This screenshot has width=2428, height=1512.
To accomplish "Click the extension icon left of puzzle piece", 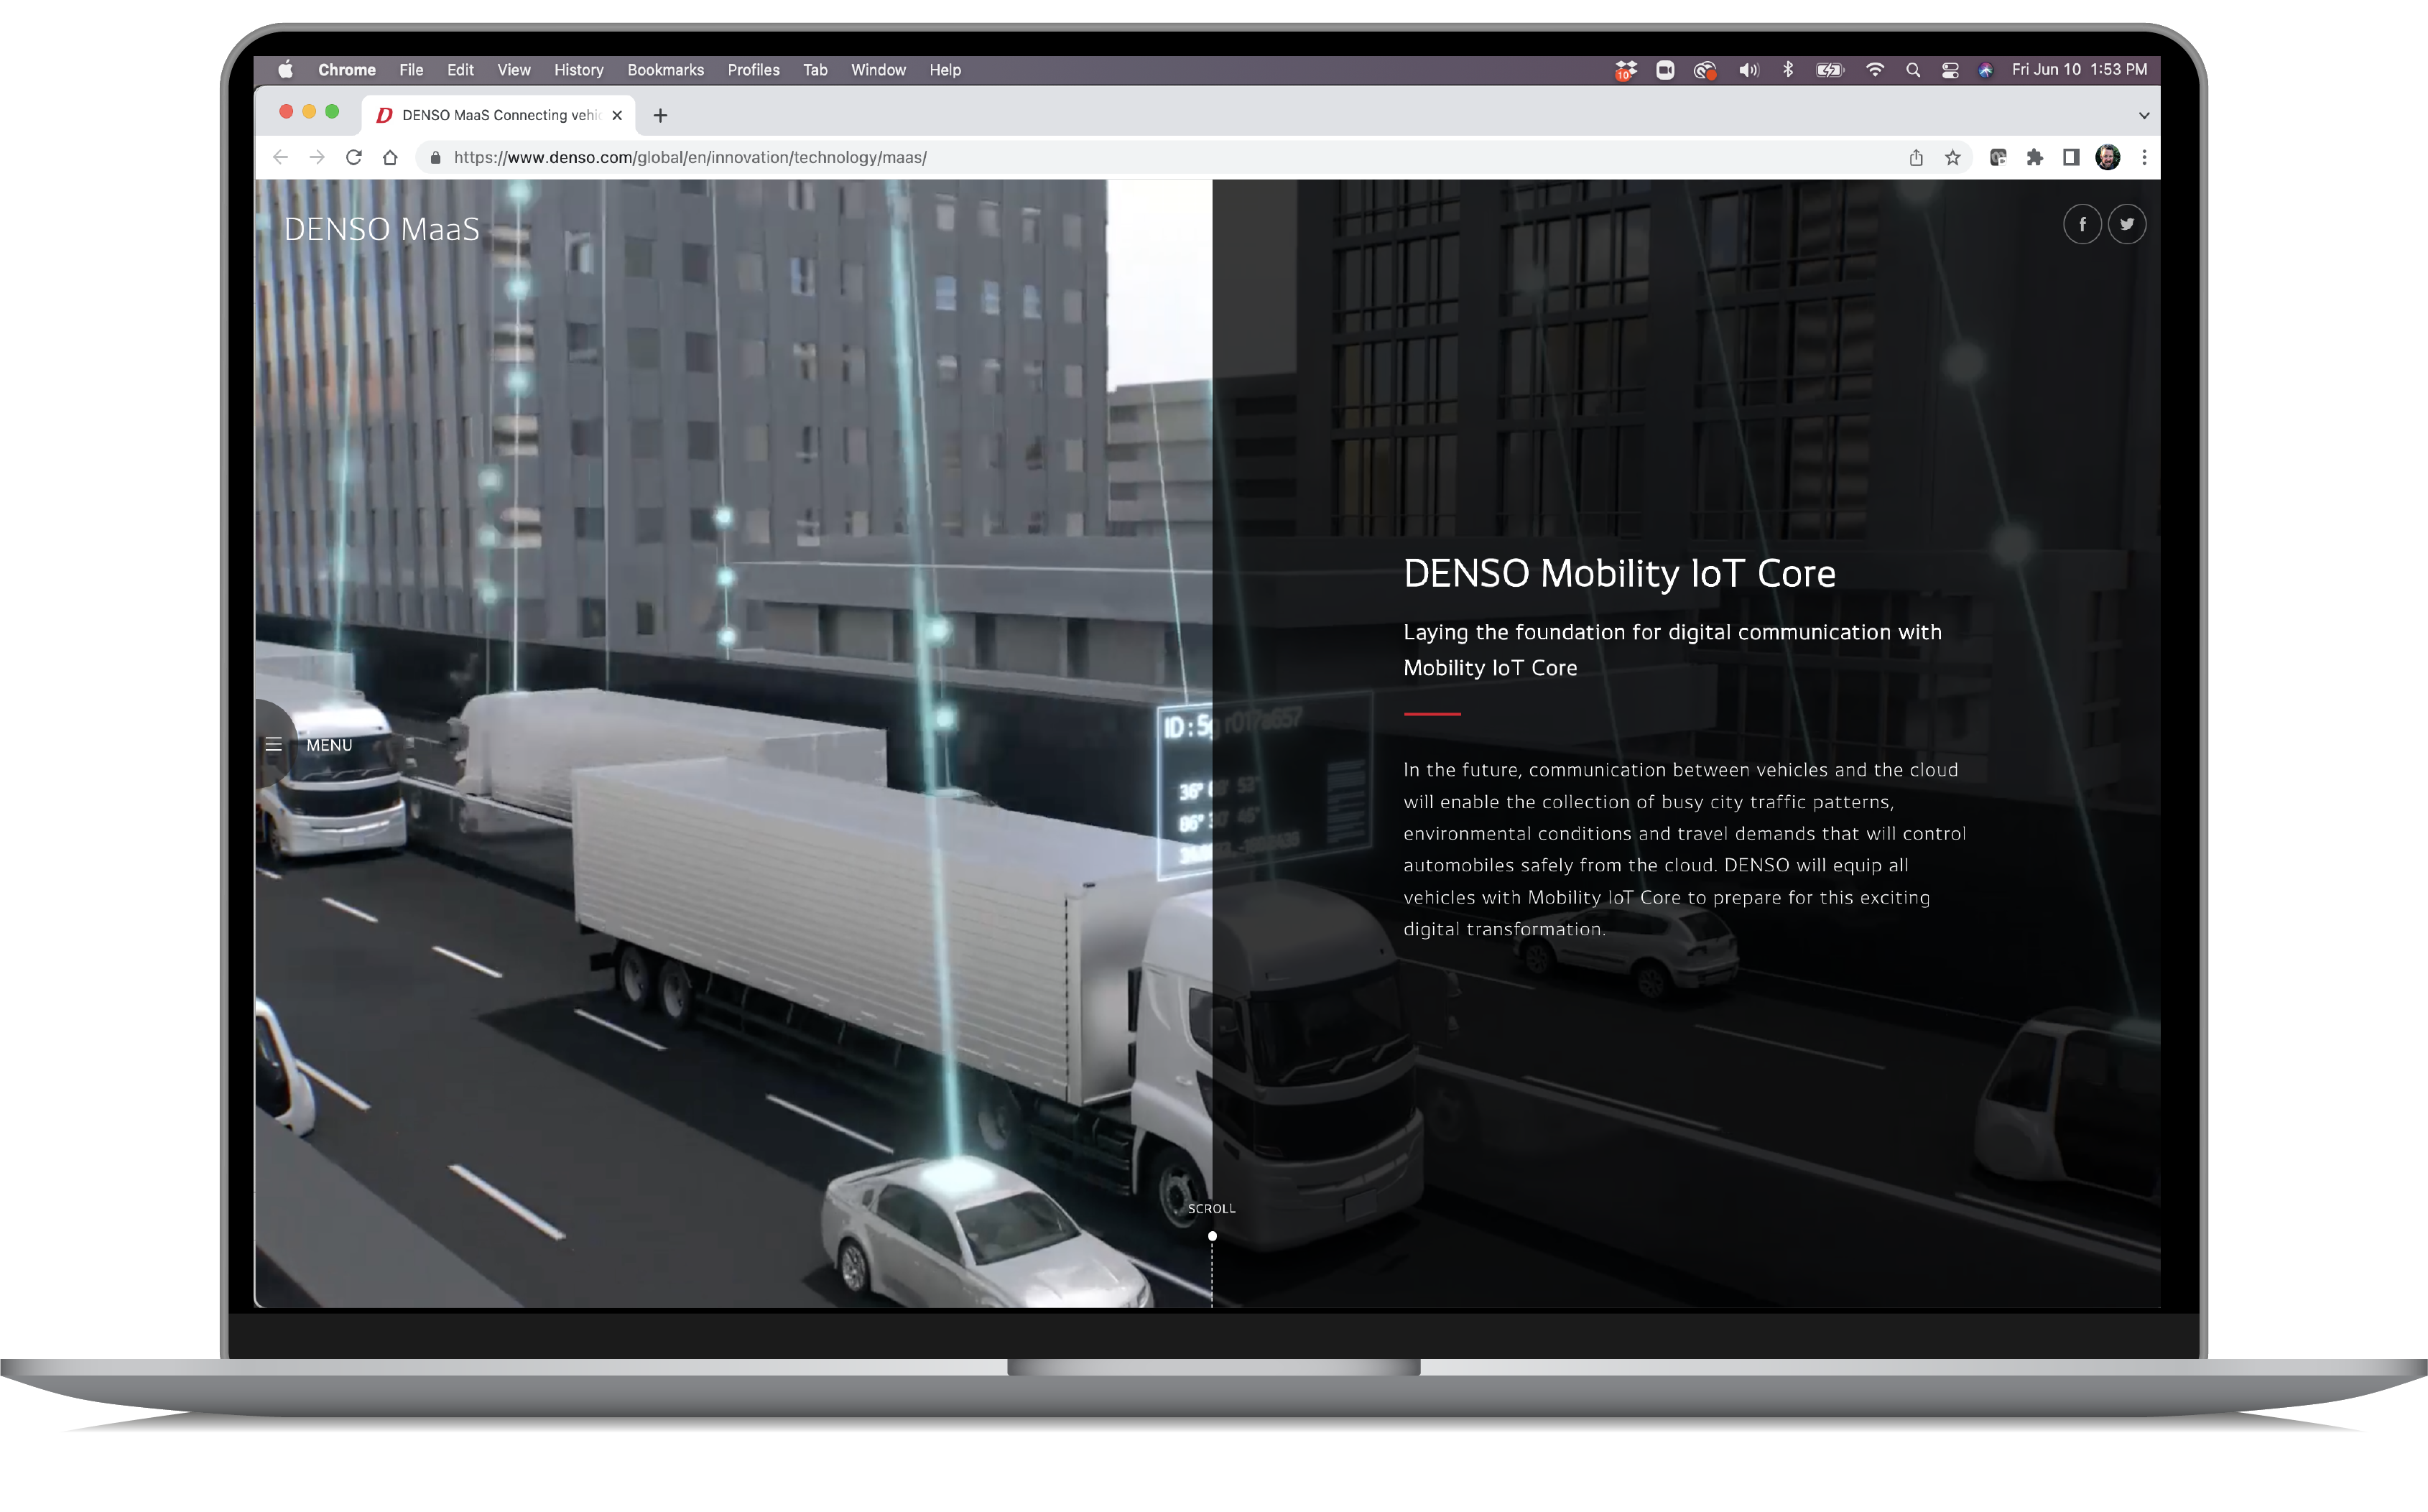I will (1998, 157).
